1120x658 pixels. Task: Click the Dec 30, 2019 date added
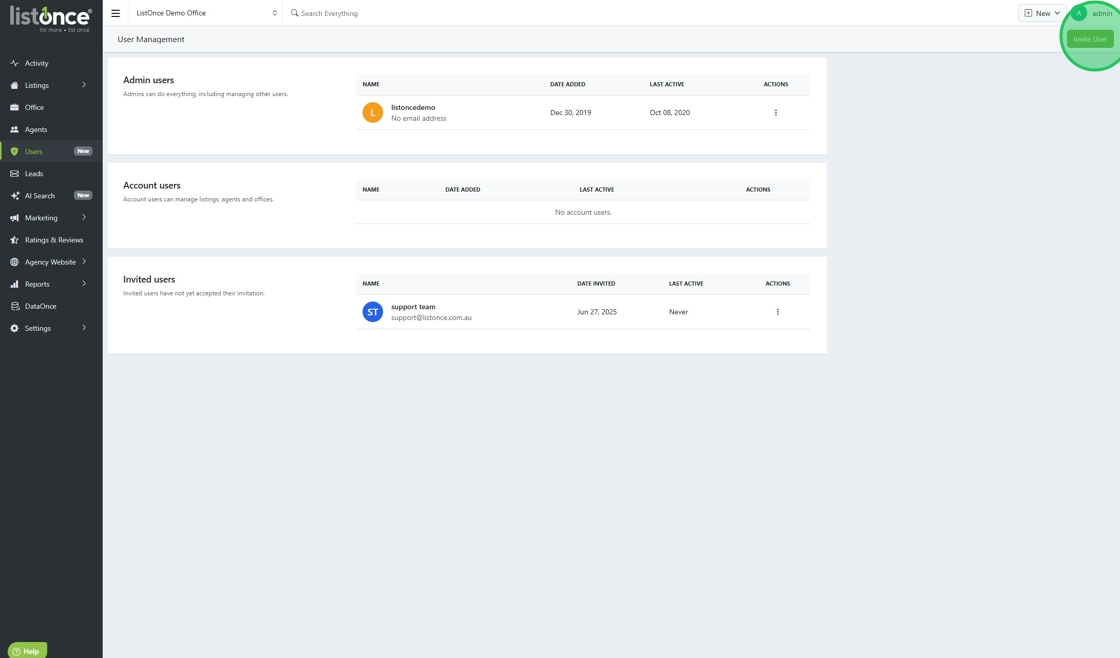(x=571, y=112)
